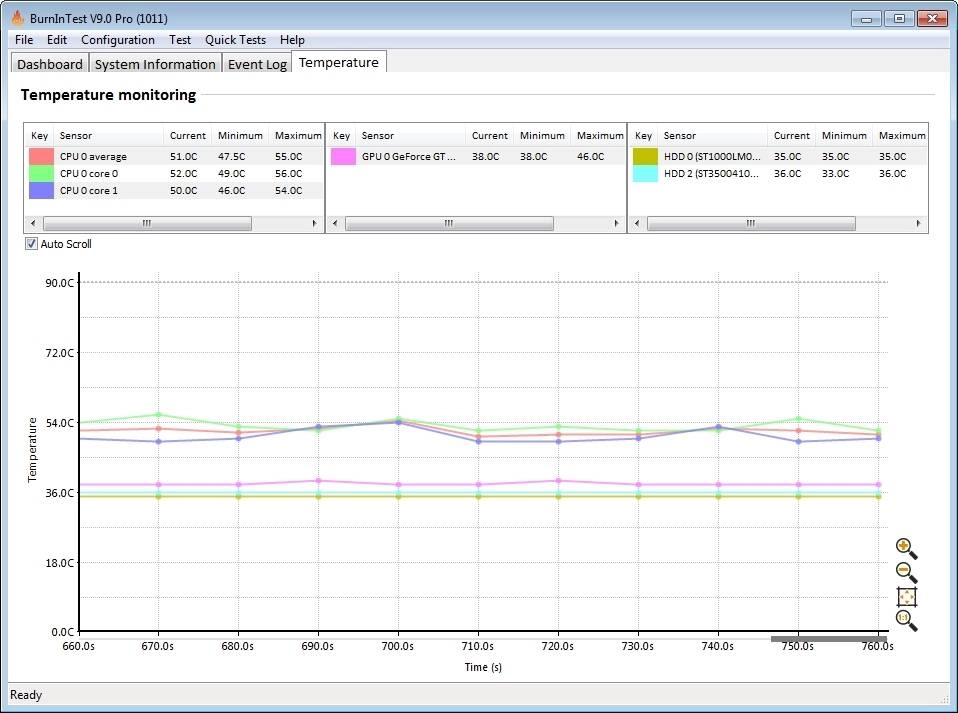Click the Sensor header in CPU table
958x713 pixels.
tap(109, 136)
